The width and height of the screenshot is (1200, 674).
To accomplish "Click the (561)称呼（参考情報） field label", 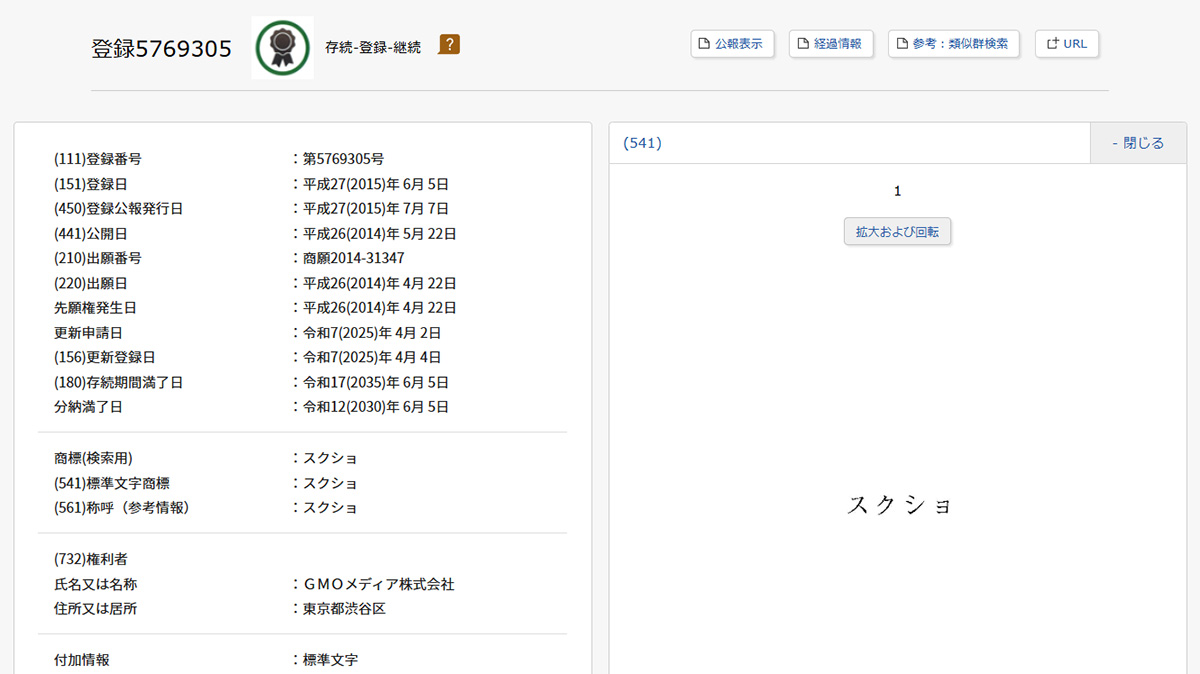I will point(122,508).
